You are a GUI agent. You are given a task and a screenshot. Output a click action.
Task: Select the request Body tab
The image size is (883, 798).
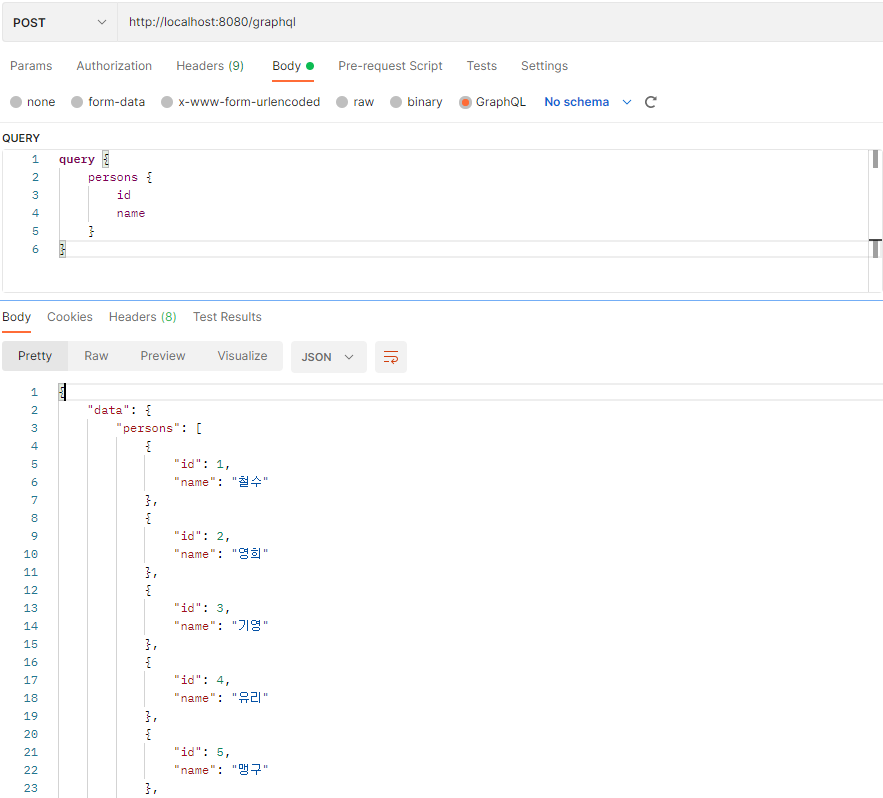293,66
